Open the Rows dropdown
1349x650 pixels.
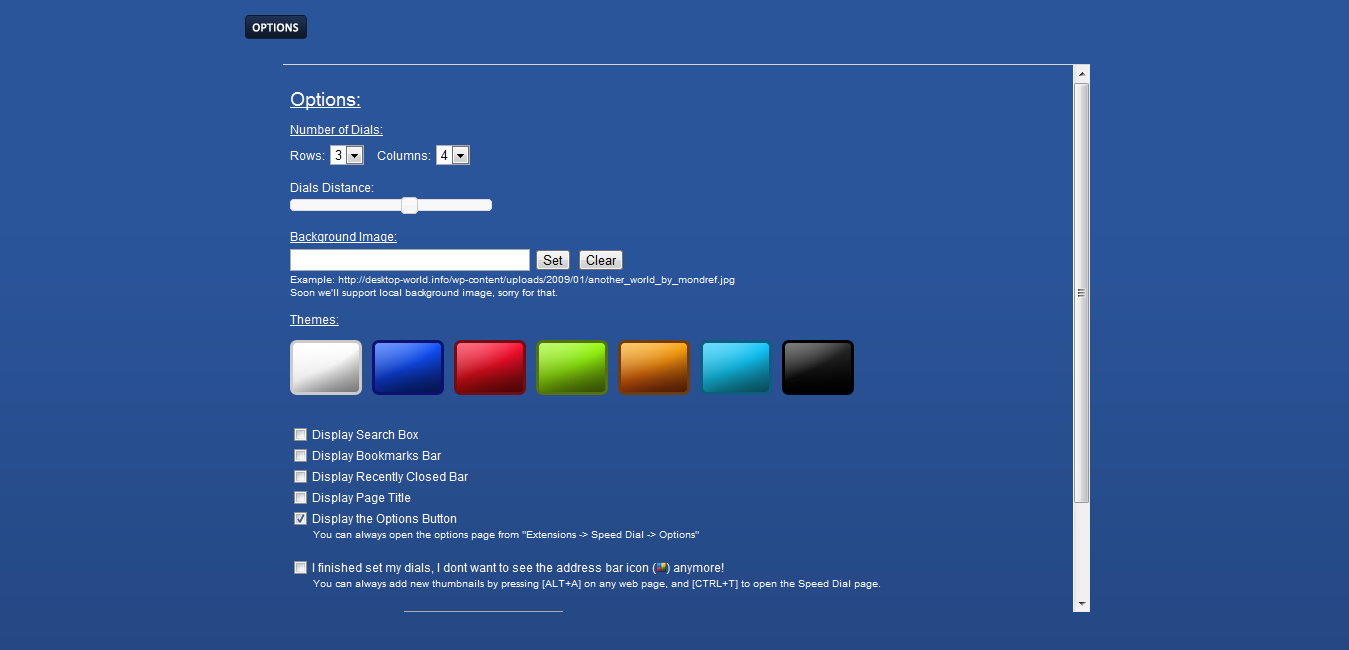click(346, 156)
